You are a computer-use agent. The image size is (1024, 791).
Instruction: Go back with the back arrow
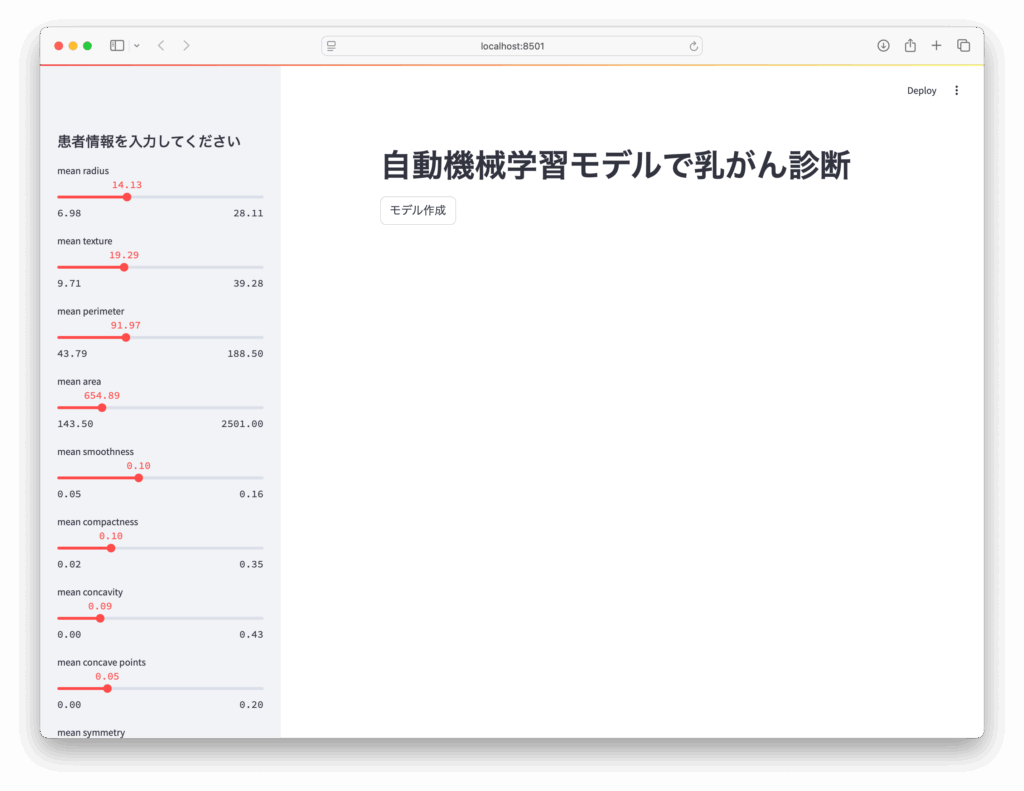[x=161, y=46]
